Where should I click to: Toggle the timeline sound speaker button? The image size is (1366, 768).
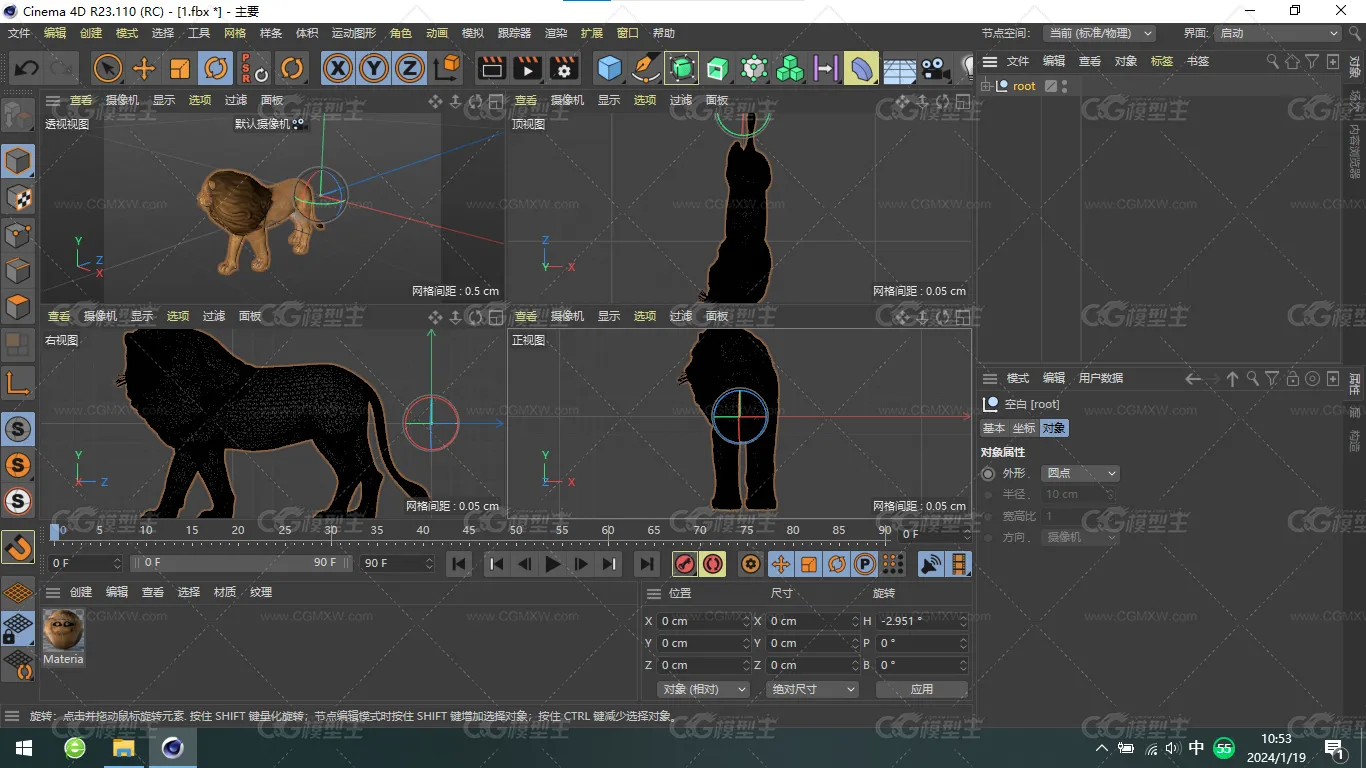pyautogui.click(x=931, y=564)
